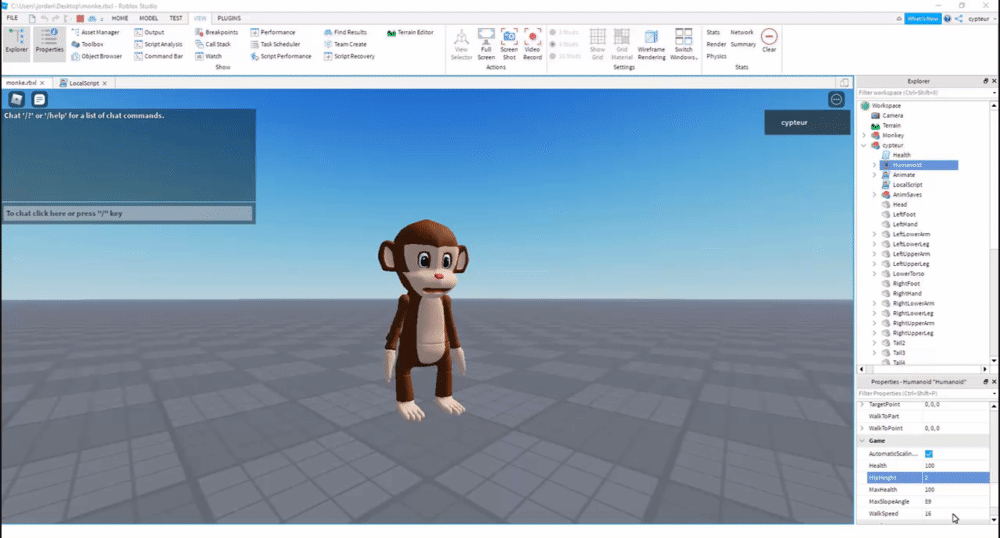Expand the TargetPoint property
Viewport: 1000px width, 538px height.
point(862,404)
